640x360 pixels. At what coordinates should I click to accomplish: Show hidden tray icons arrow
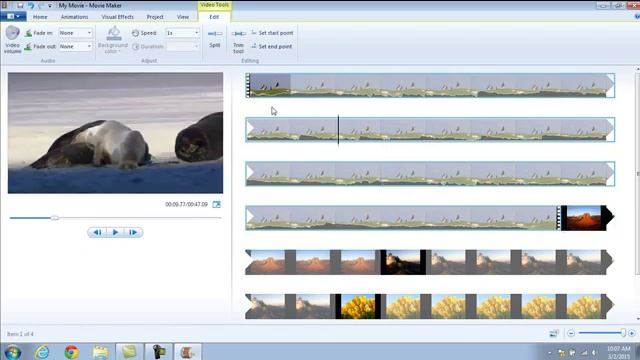click(549, 353)
